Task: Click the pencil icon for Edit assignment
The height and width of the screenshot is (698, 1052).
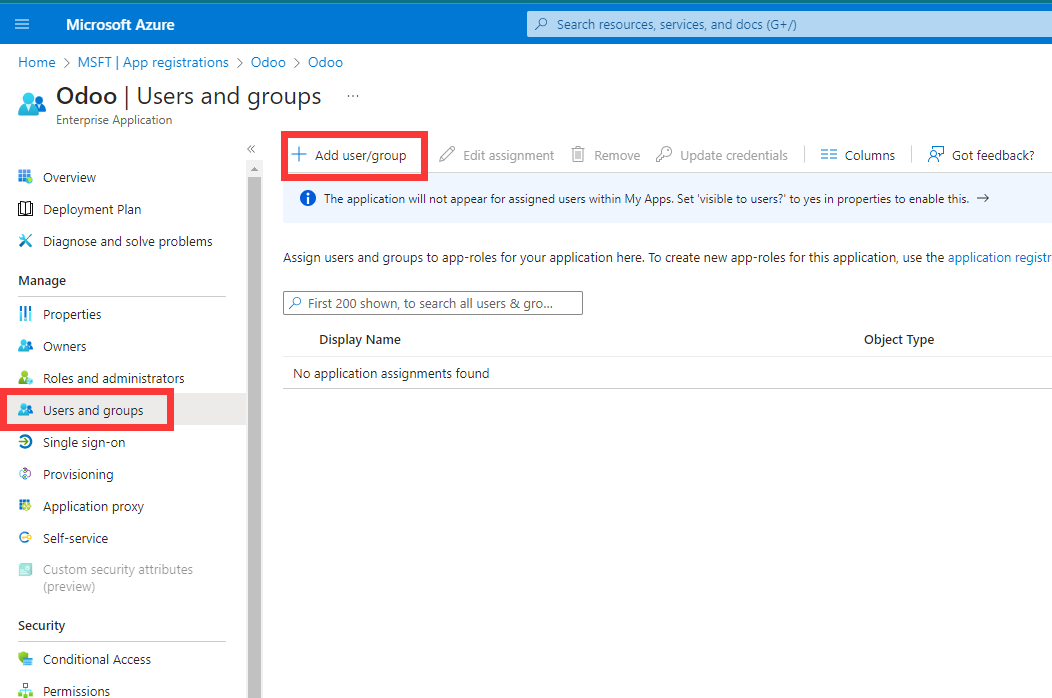Action: click(447, 154)
